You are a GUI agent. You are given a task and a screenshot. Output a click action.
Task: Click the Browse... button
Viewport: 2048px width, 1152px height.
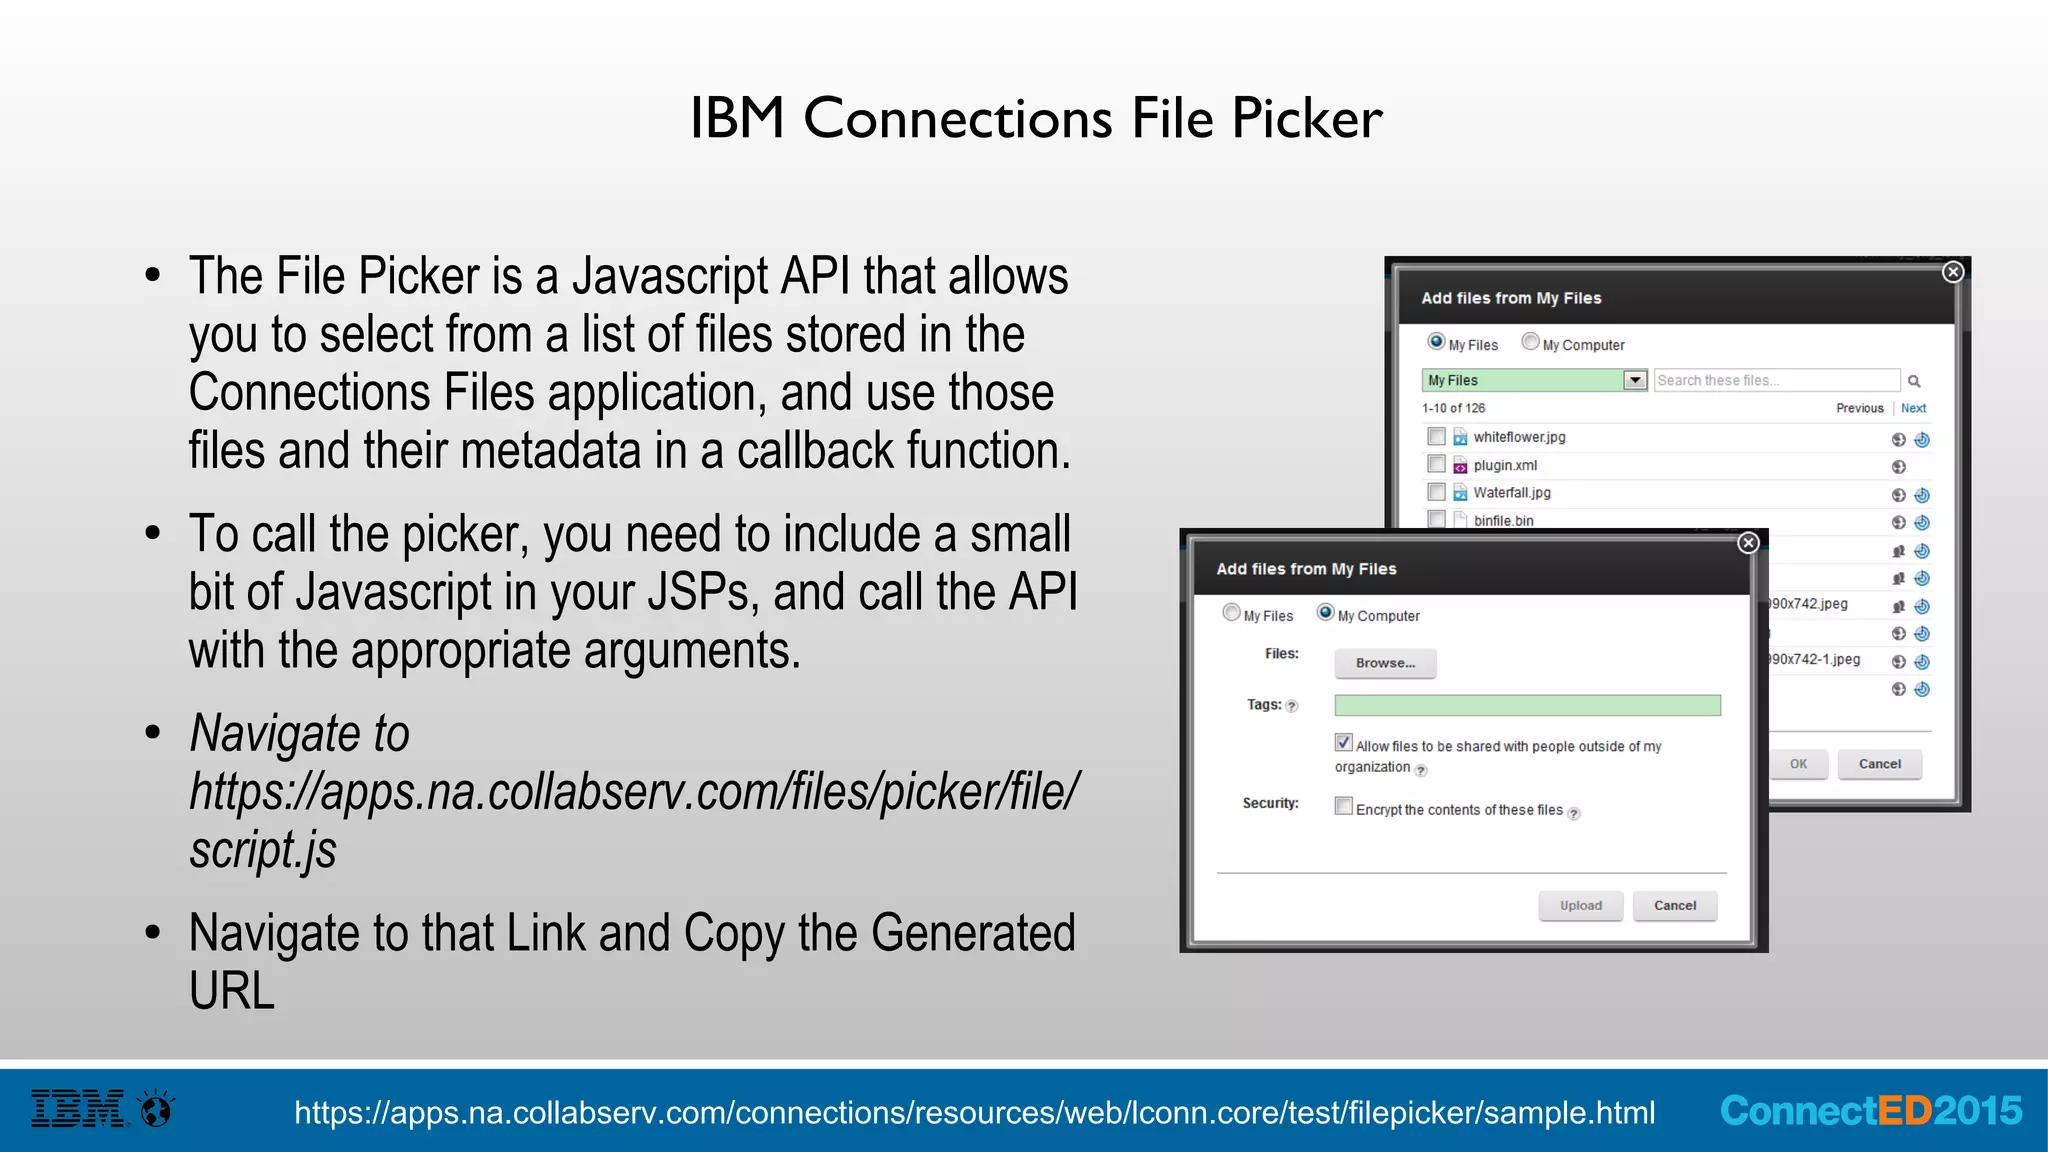(x=1385, y=663)
